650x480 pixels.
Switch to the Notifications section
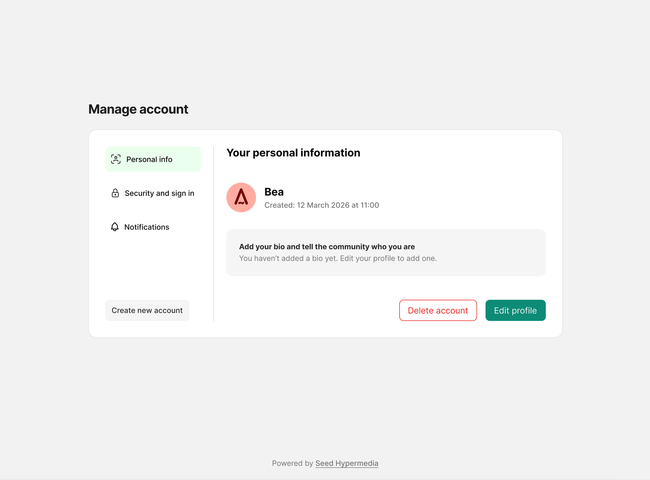click(x=146, y=227)
